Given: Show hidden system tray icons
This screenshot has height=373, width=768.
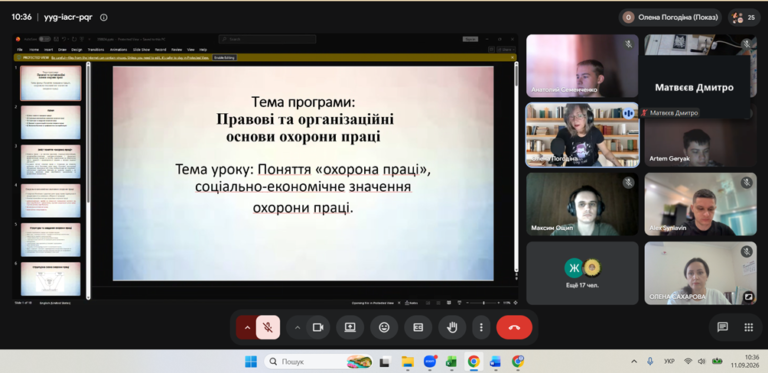Looking at the screenshot, I should pos(634,362).
